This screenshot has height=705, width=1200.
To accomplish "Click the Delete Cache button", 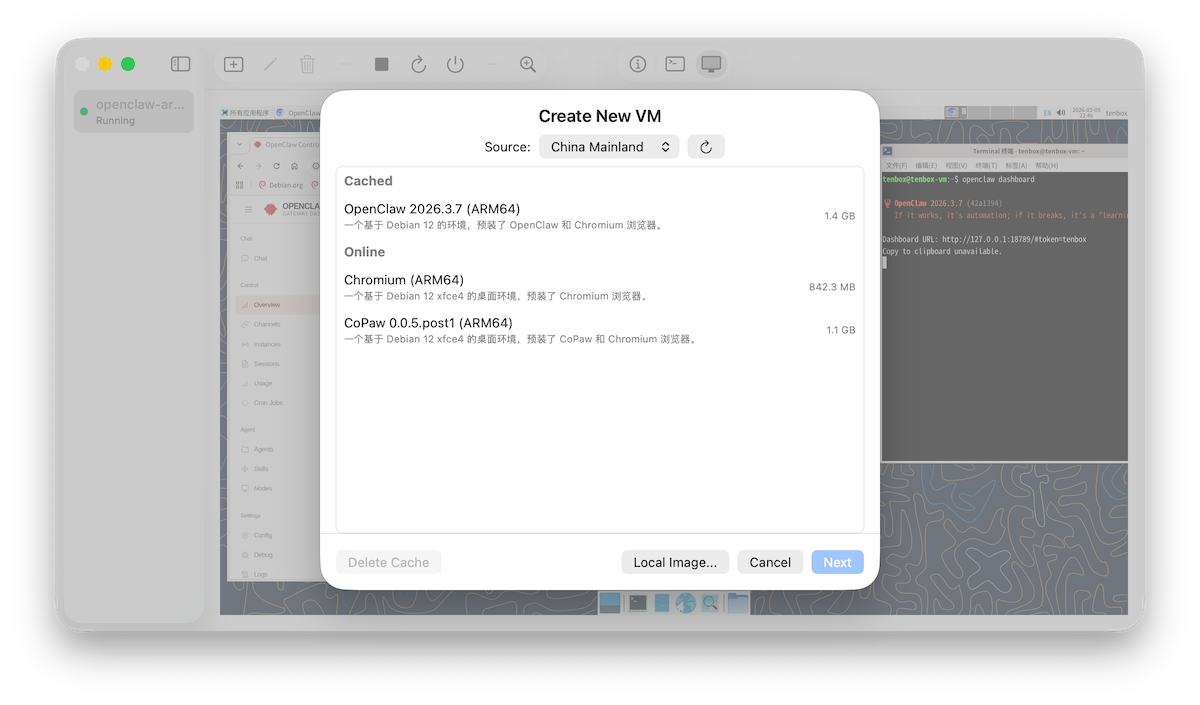I will tap(388, 562).
